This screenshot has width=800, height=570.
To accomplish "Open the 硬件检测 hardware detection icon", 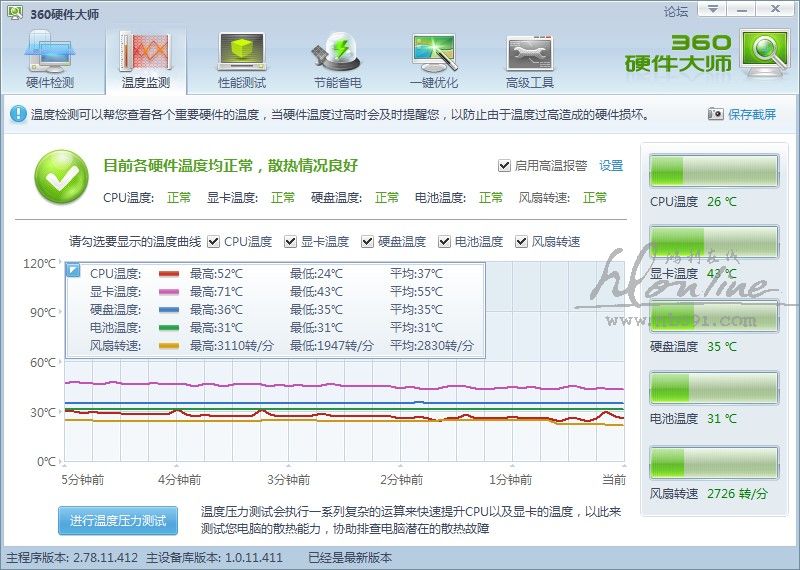I will 49,54.
